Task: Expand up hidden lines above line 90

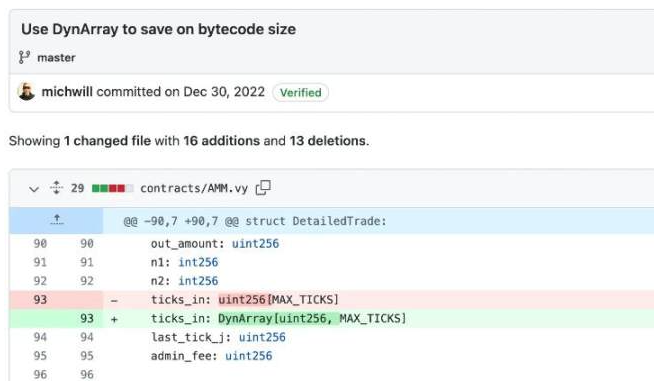Action: [x=56, y=220]
